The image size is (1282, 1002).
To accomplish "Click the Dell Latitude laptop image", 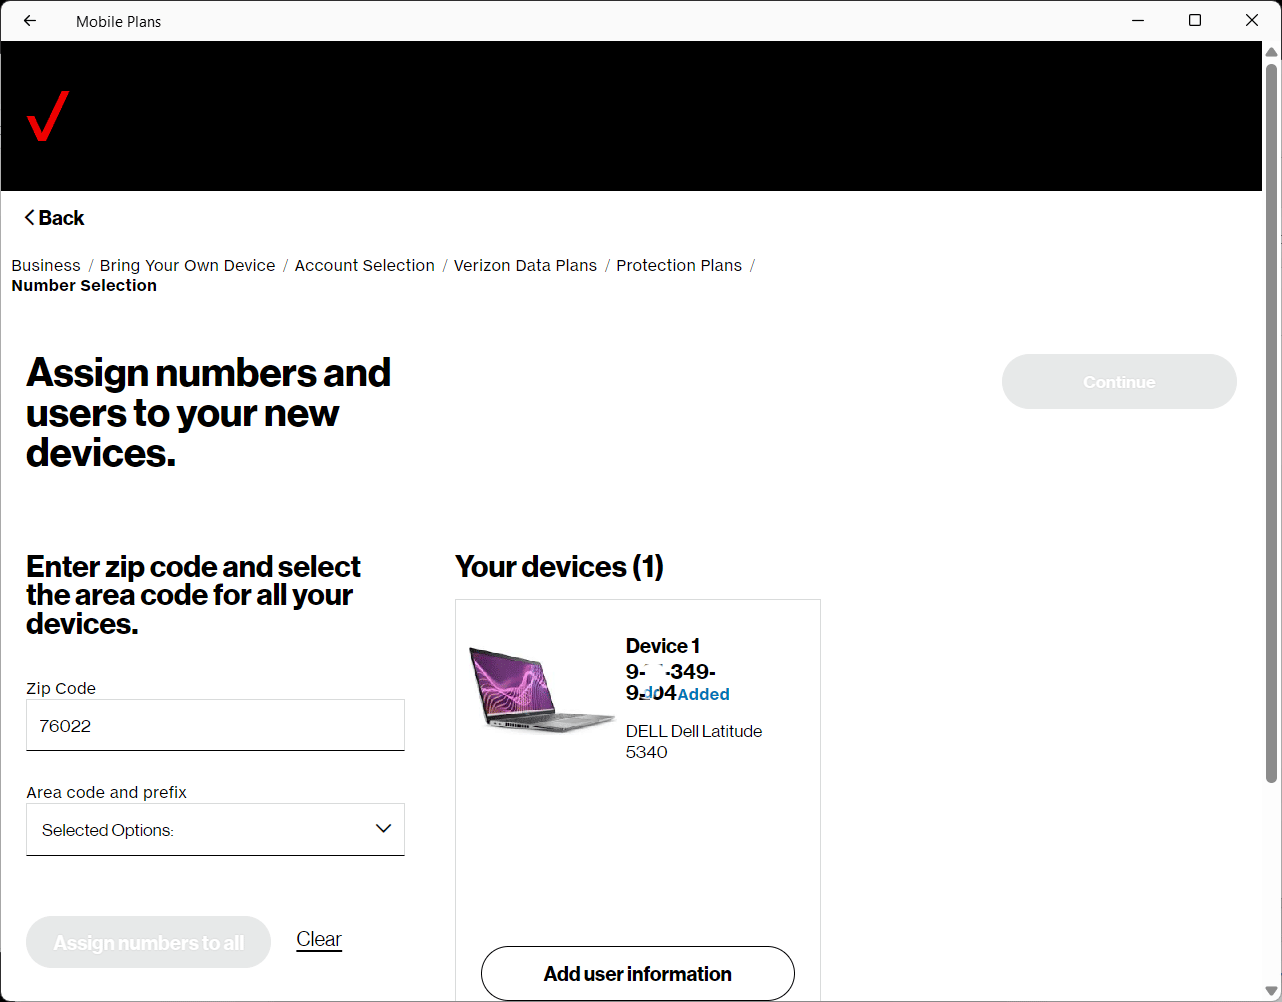I will [540, 688].
